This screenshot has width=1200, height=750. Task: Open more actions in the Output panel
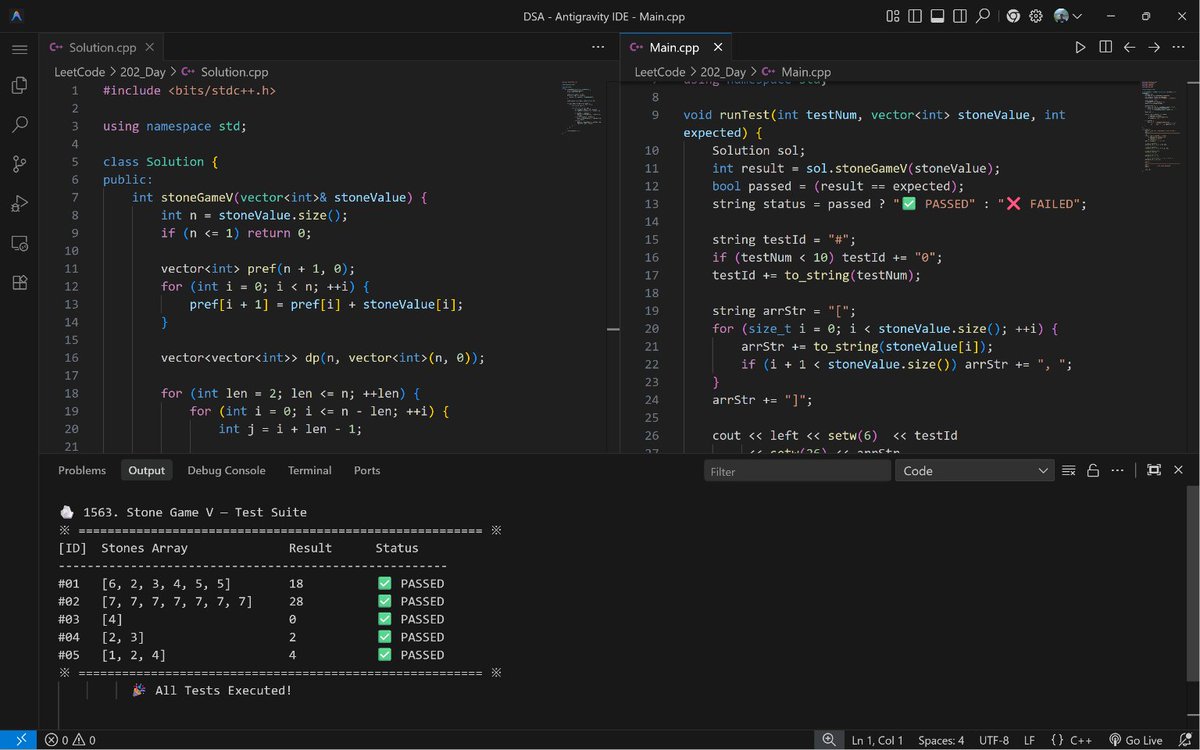pyautogui.click(x=1117, y=471)
